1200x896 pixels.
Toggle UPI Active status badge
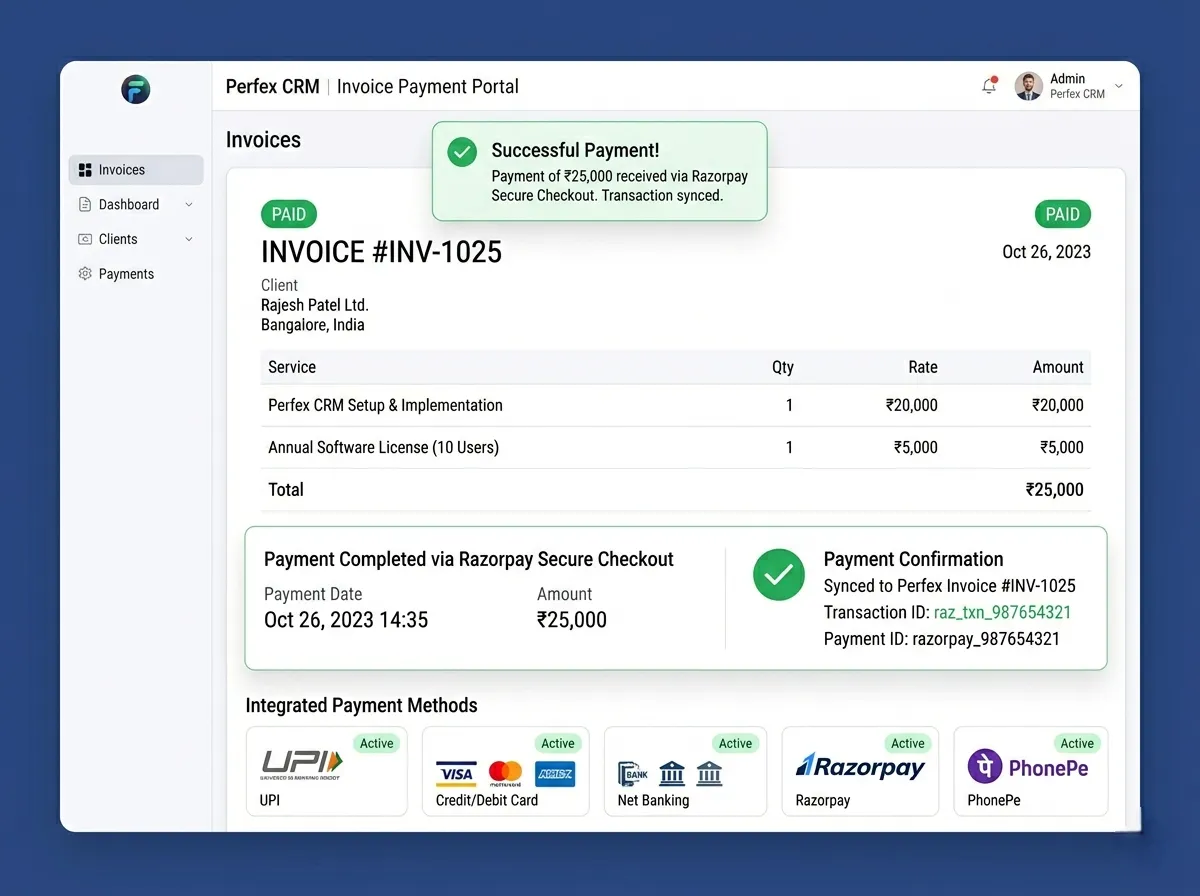point(376,743)
